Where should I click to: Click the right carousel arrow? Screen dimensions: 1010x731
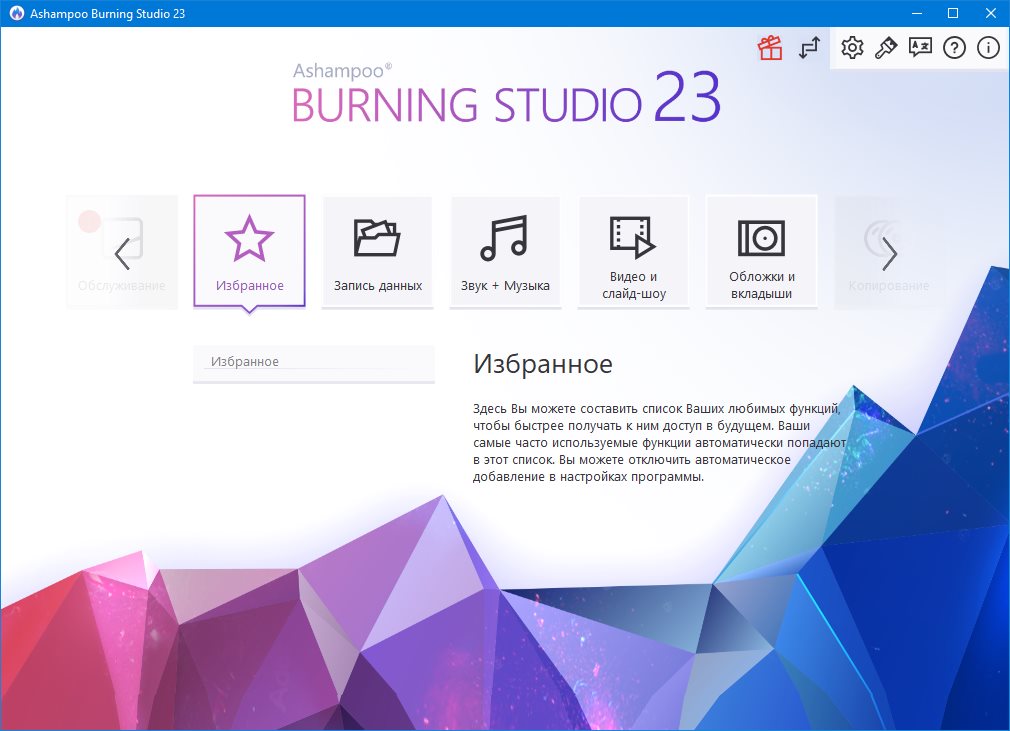tap(890, 254)
